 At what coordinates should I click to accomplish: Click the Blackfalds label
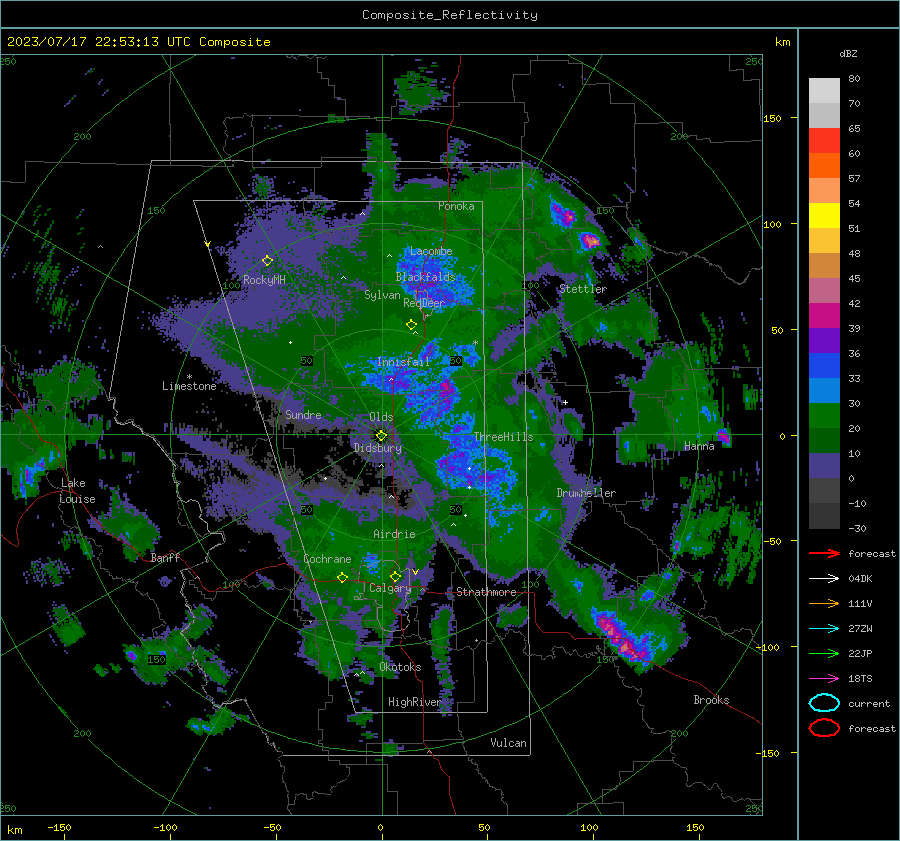425,277
